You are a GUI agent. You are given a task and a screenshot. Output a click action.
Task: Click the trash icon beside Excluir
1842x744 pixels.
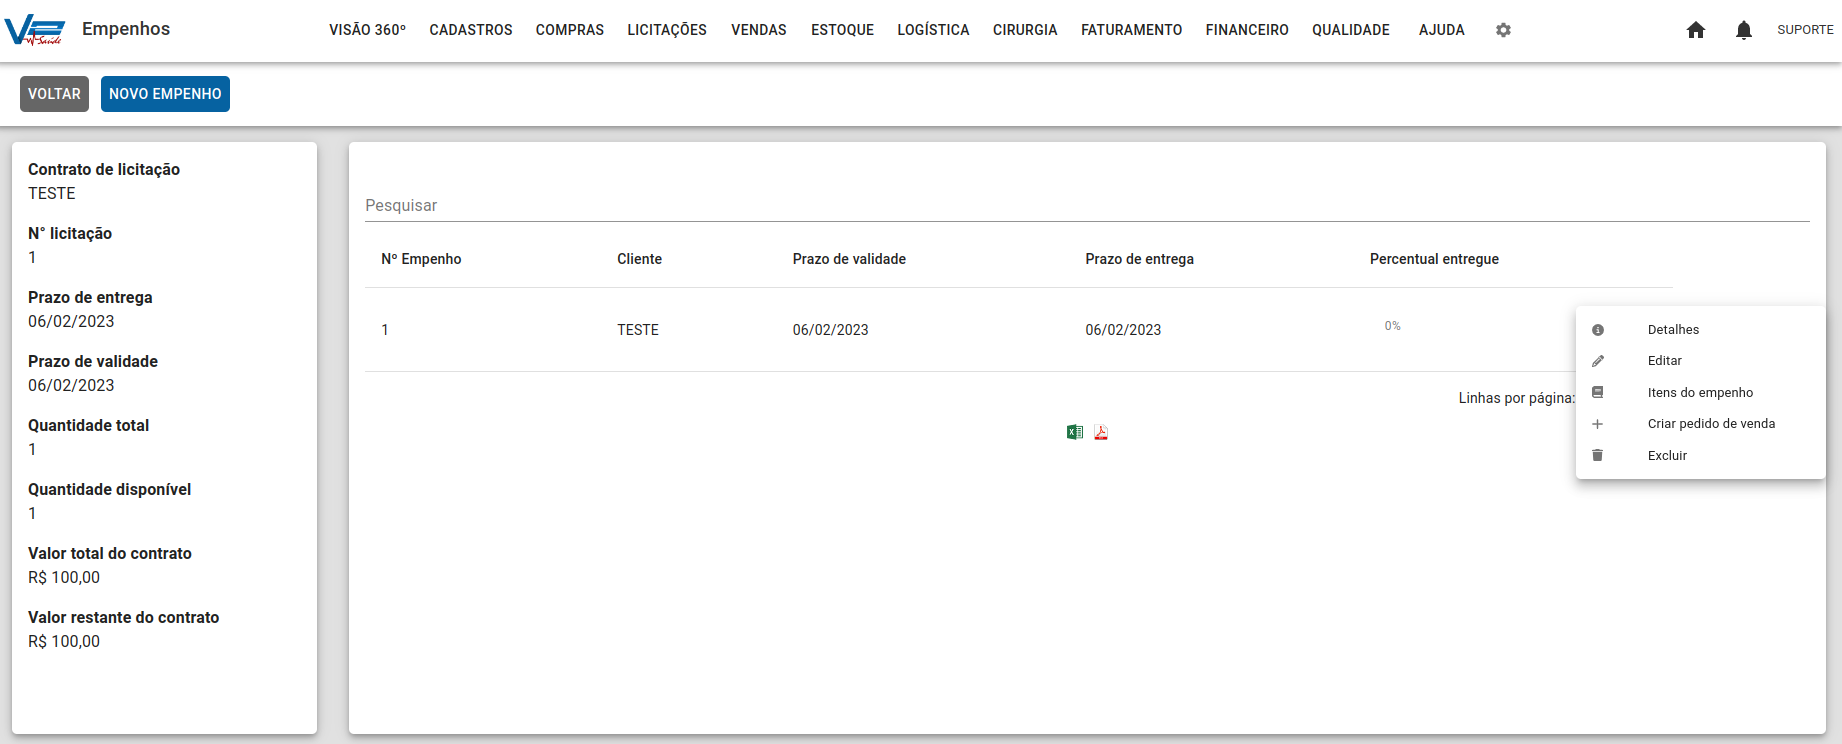(1598, 455)
